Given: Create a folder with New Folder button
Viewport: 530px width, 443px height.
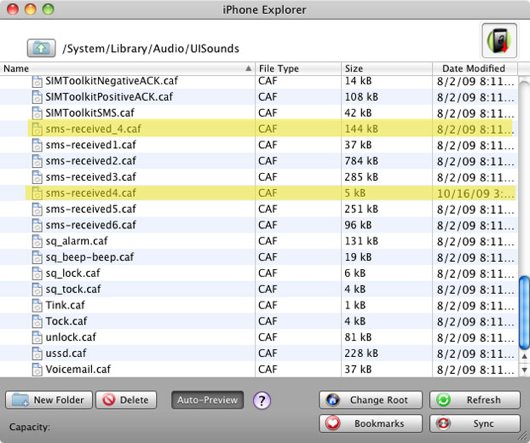Looking at the screenshot, I should click(49, 400).
